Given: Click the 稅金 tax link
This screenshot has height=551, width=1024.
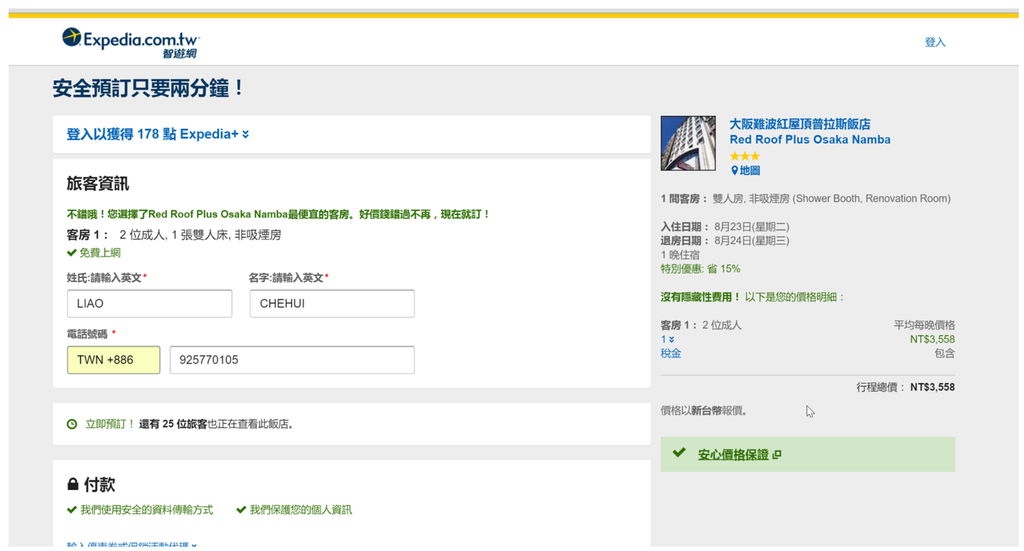Looking at the screenshot, I should coord(671,353).
